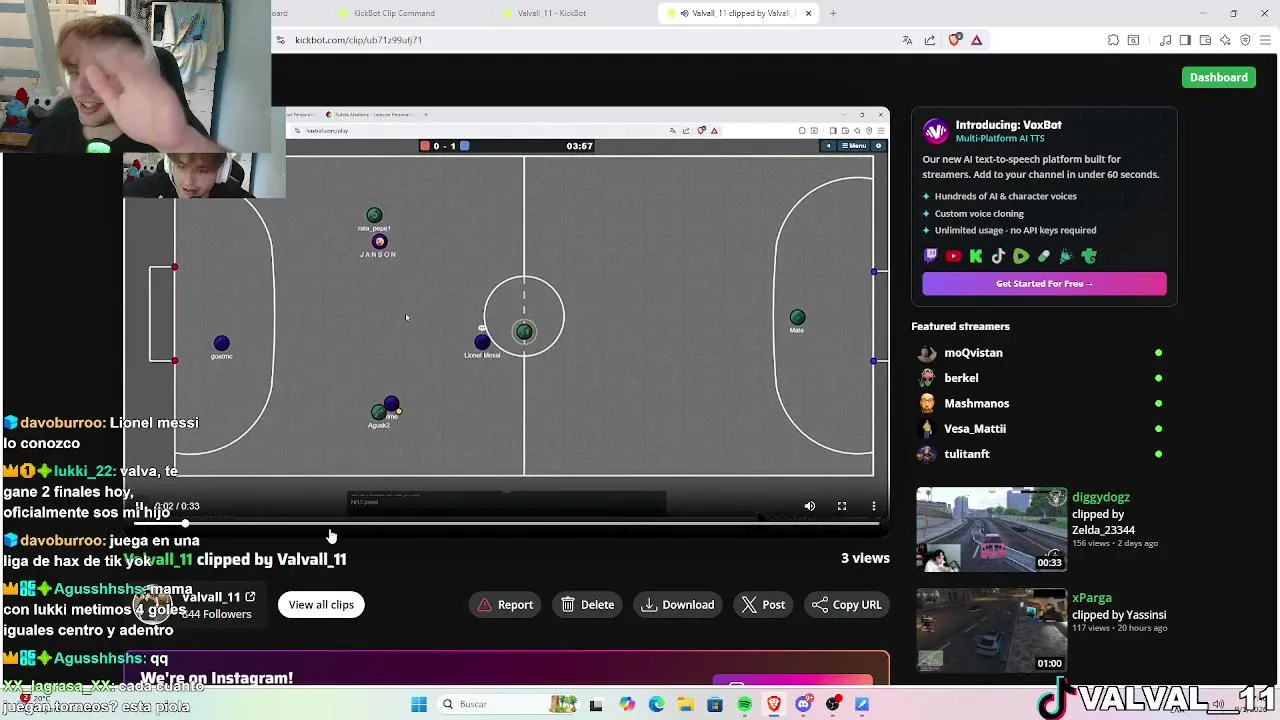Click the Kick platform icon
This screenshot has height=720, width=1280.
click(x=976, y=256)
